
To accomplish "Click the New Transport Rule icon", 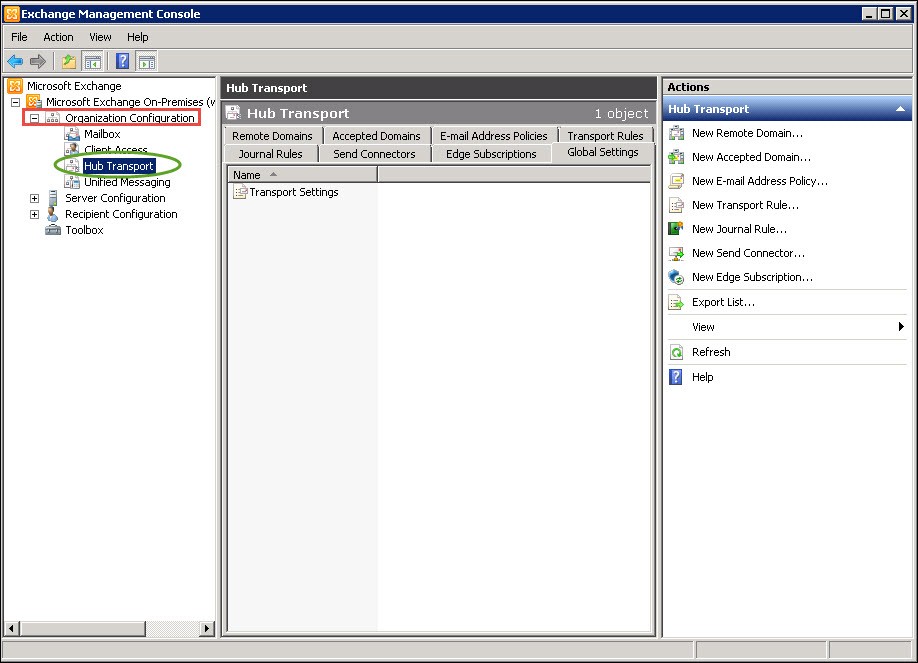I will point(676,205).
